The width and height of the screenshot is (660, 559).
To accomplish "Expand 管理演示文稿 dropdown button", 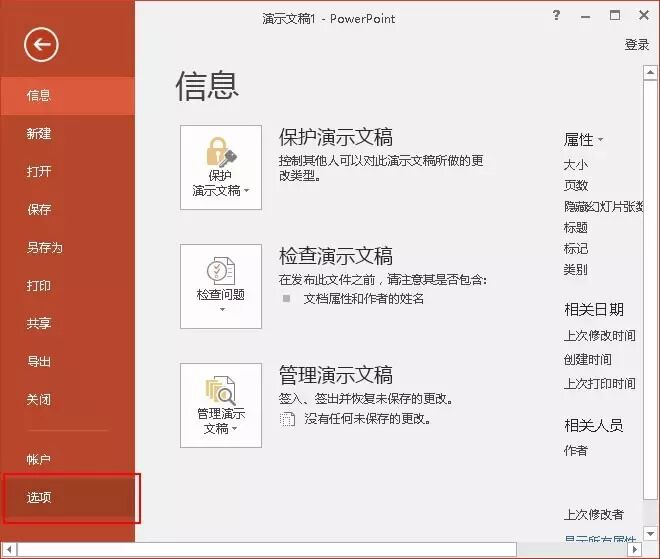I will pyautogui.click(x=221, y=405).
